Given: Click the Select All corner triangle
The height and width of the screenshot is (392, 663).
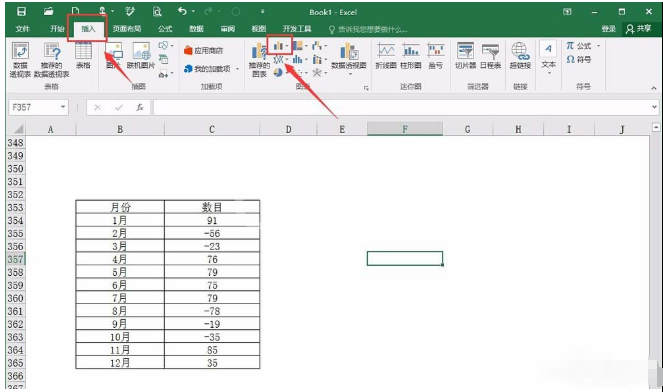Looking at the screenshot, I should point(19,129).
